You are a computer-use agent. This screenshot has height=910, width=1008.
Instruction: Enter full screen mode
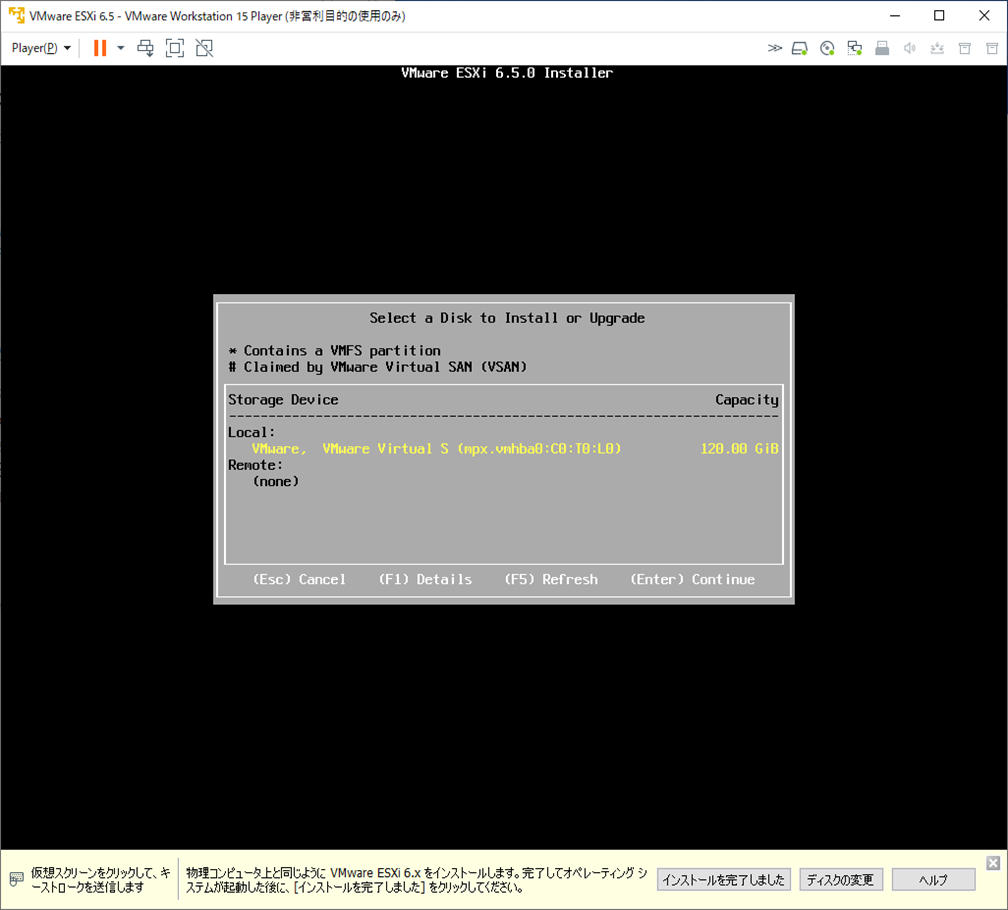175,48
